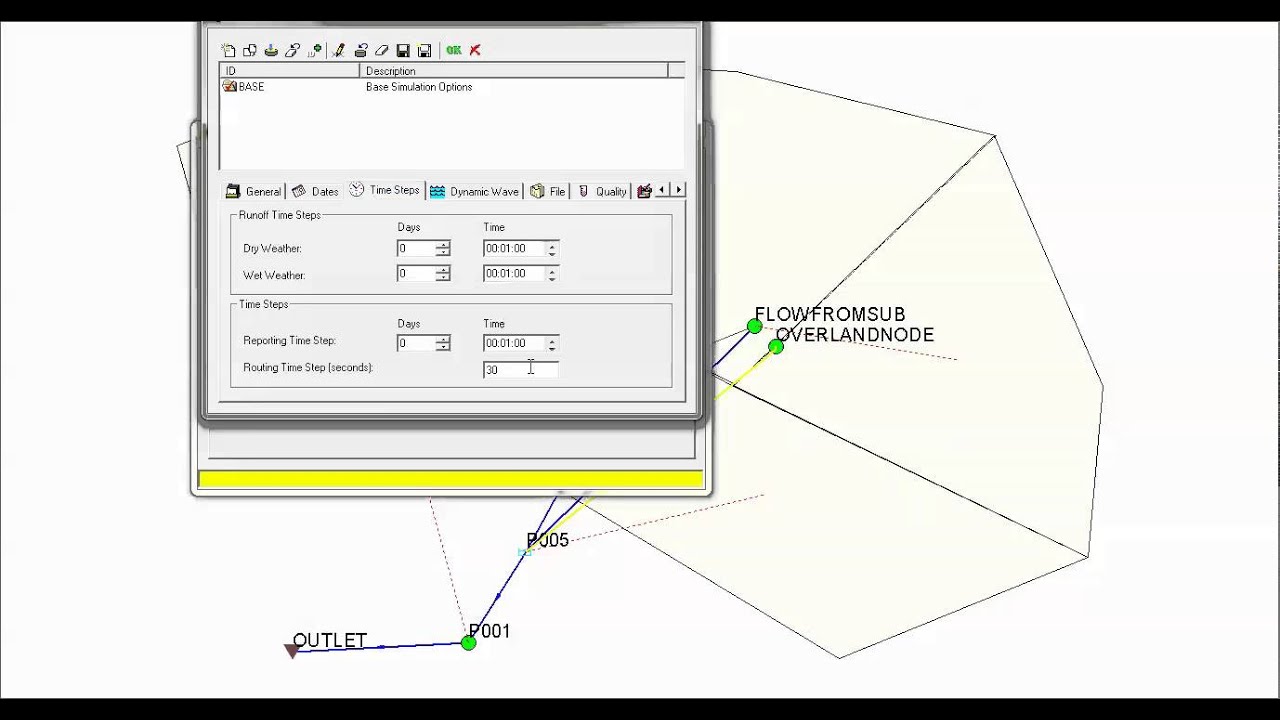Screen dimensions: 1280x720
Task: Click the Wet Weather Time field
Action: click(514, 273)
